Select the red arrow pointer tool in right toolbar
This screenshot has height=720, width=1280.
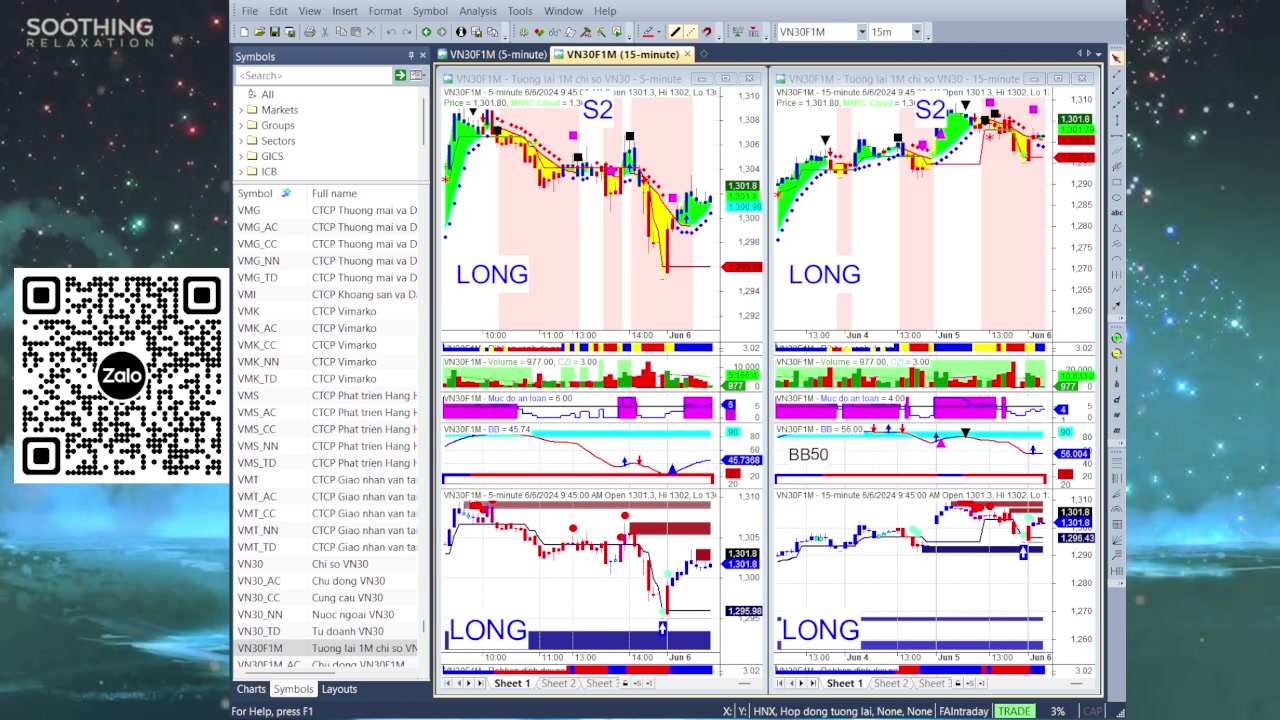1116,59
